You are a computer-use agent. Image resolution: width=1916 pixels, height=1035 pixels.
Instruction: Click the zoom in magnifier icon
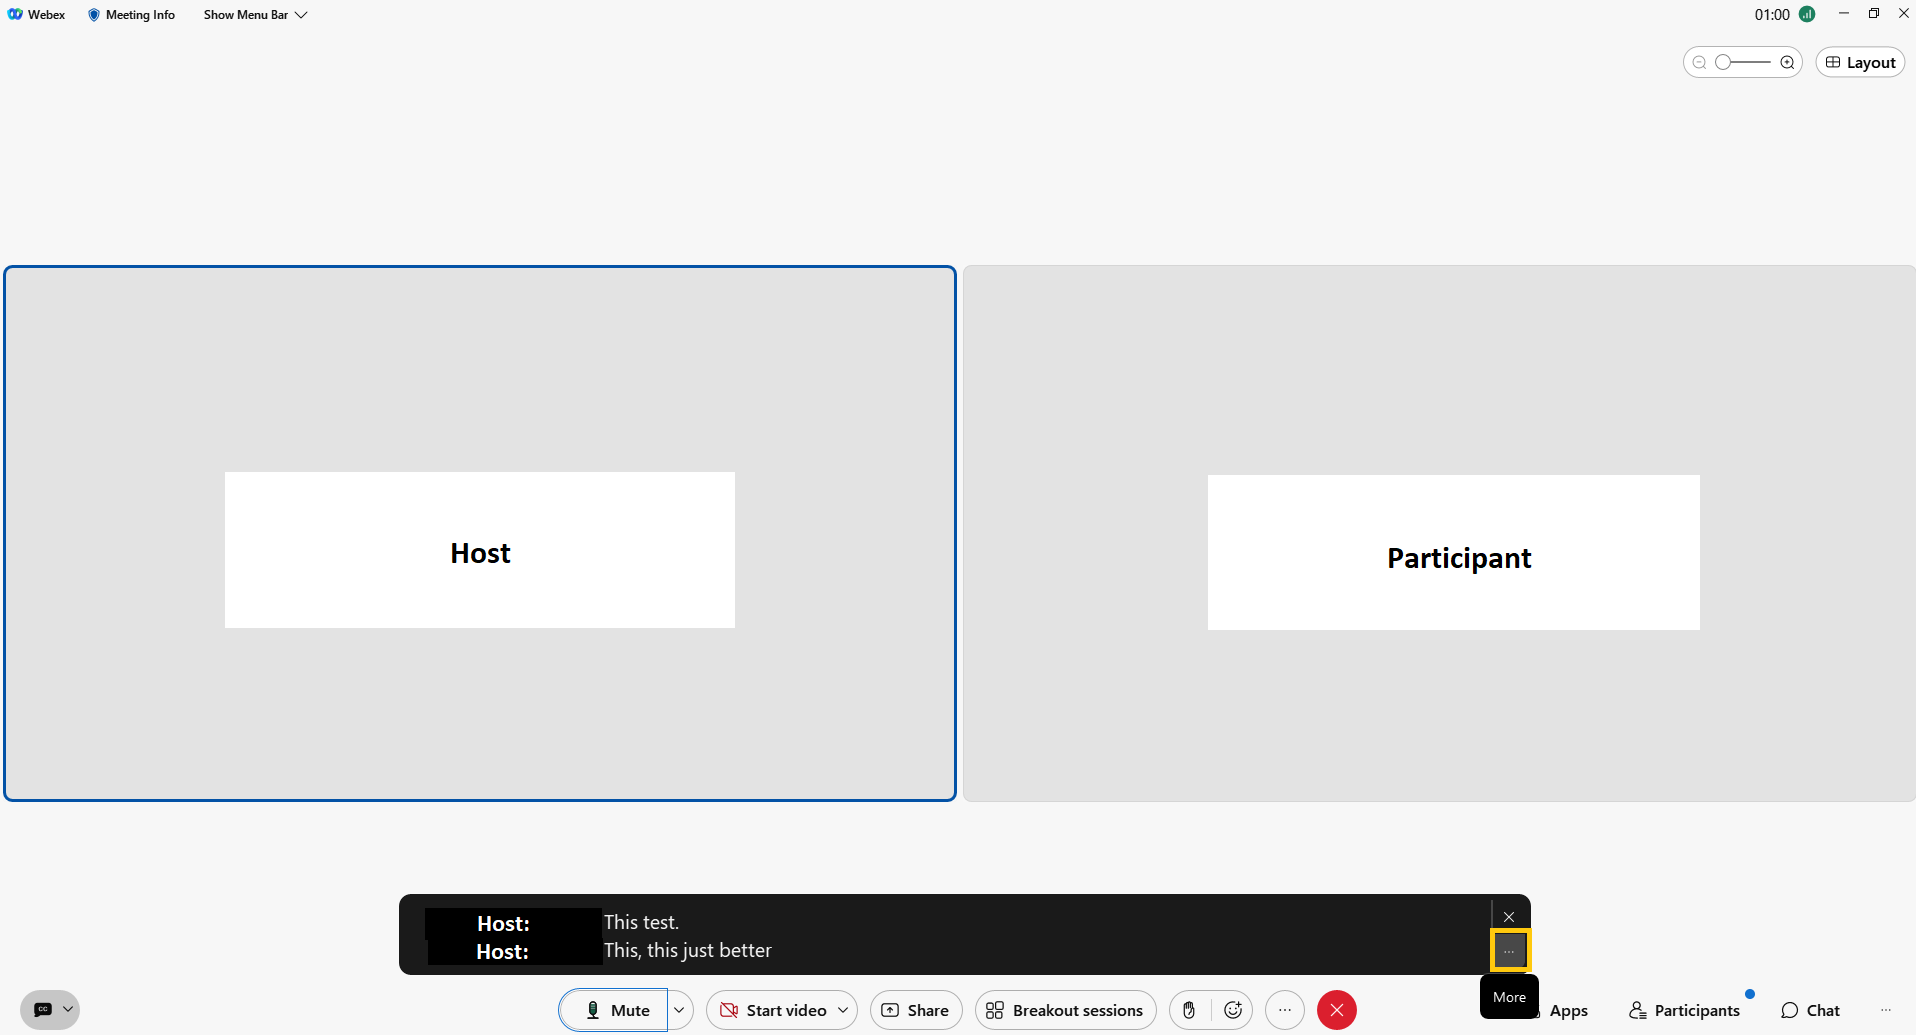pos(1787,62)
